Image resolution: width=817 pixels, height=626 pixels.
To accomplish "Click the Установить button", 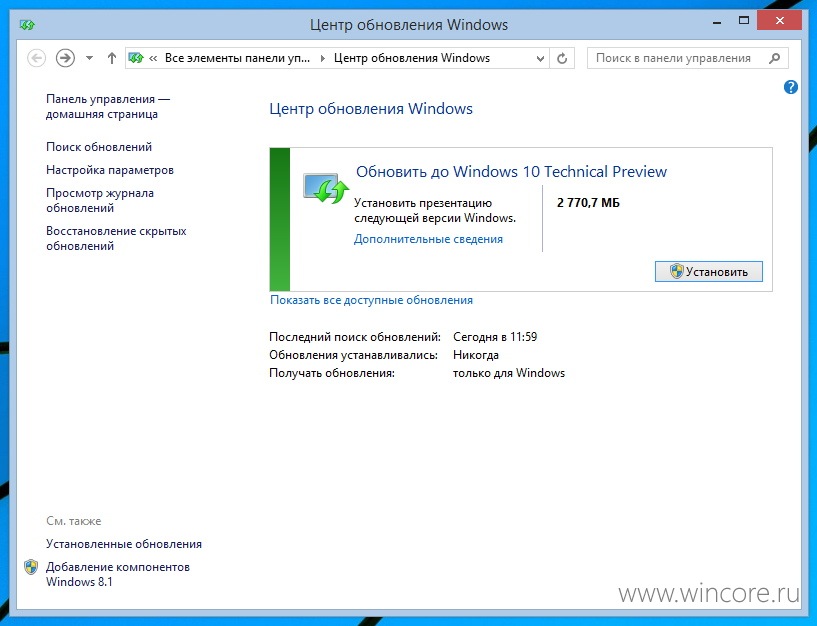I will click(709, 272).
